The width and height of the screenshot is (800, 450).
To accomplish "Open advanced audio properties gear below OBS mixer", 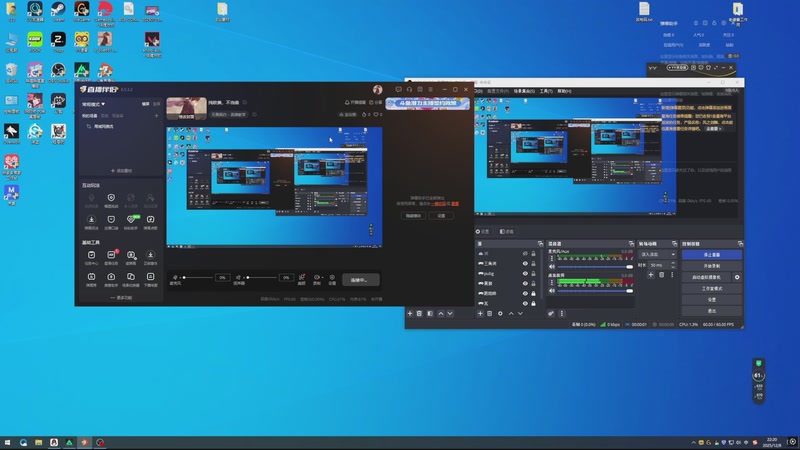I will coord(551,314).
